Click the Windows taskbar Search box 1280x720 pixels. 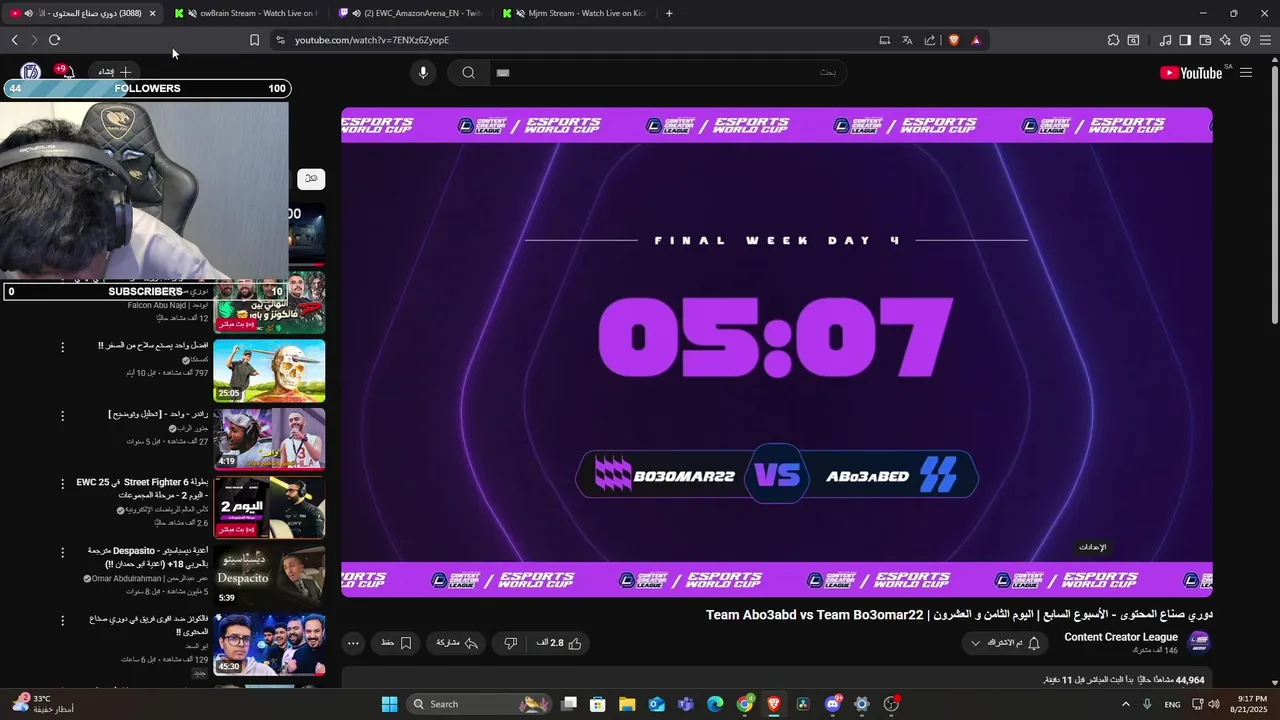pyautogui.click(x=478, y=704)
